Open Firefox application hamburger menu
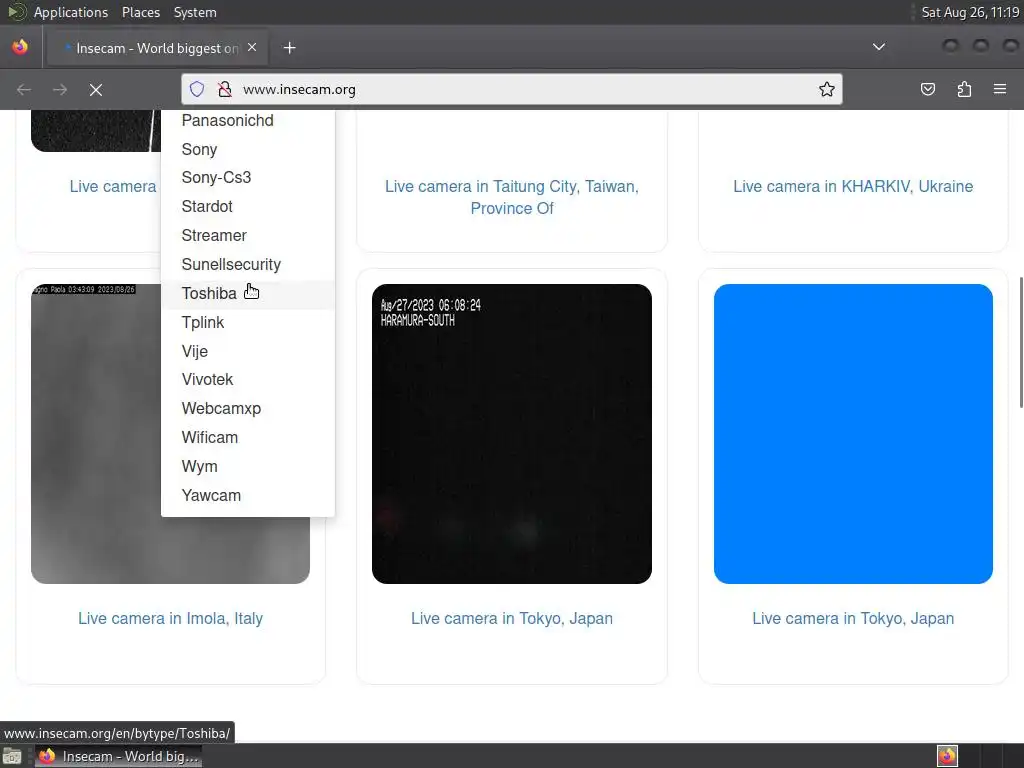1024x768 pixels. pyautogui.click(x=1000, y=89)
